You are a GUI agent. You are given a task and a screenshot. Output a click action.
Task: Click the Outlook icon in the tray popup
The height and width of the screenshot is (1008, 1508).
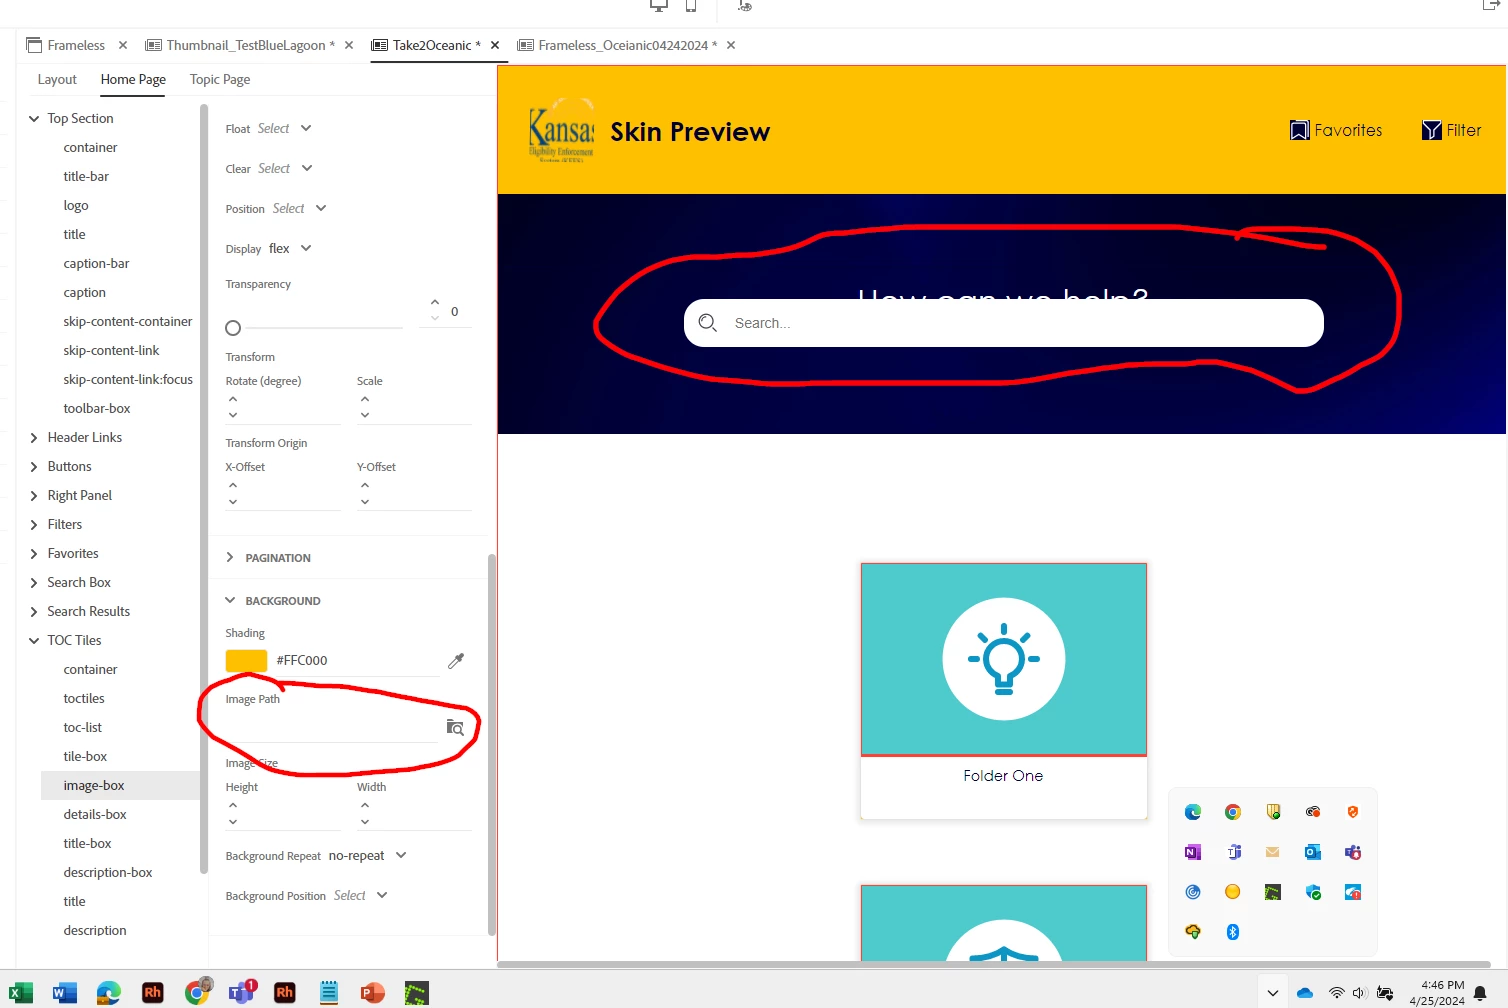[x=1313, y=852]
